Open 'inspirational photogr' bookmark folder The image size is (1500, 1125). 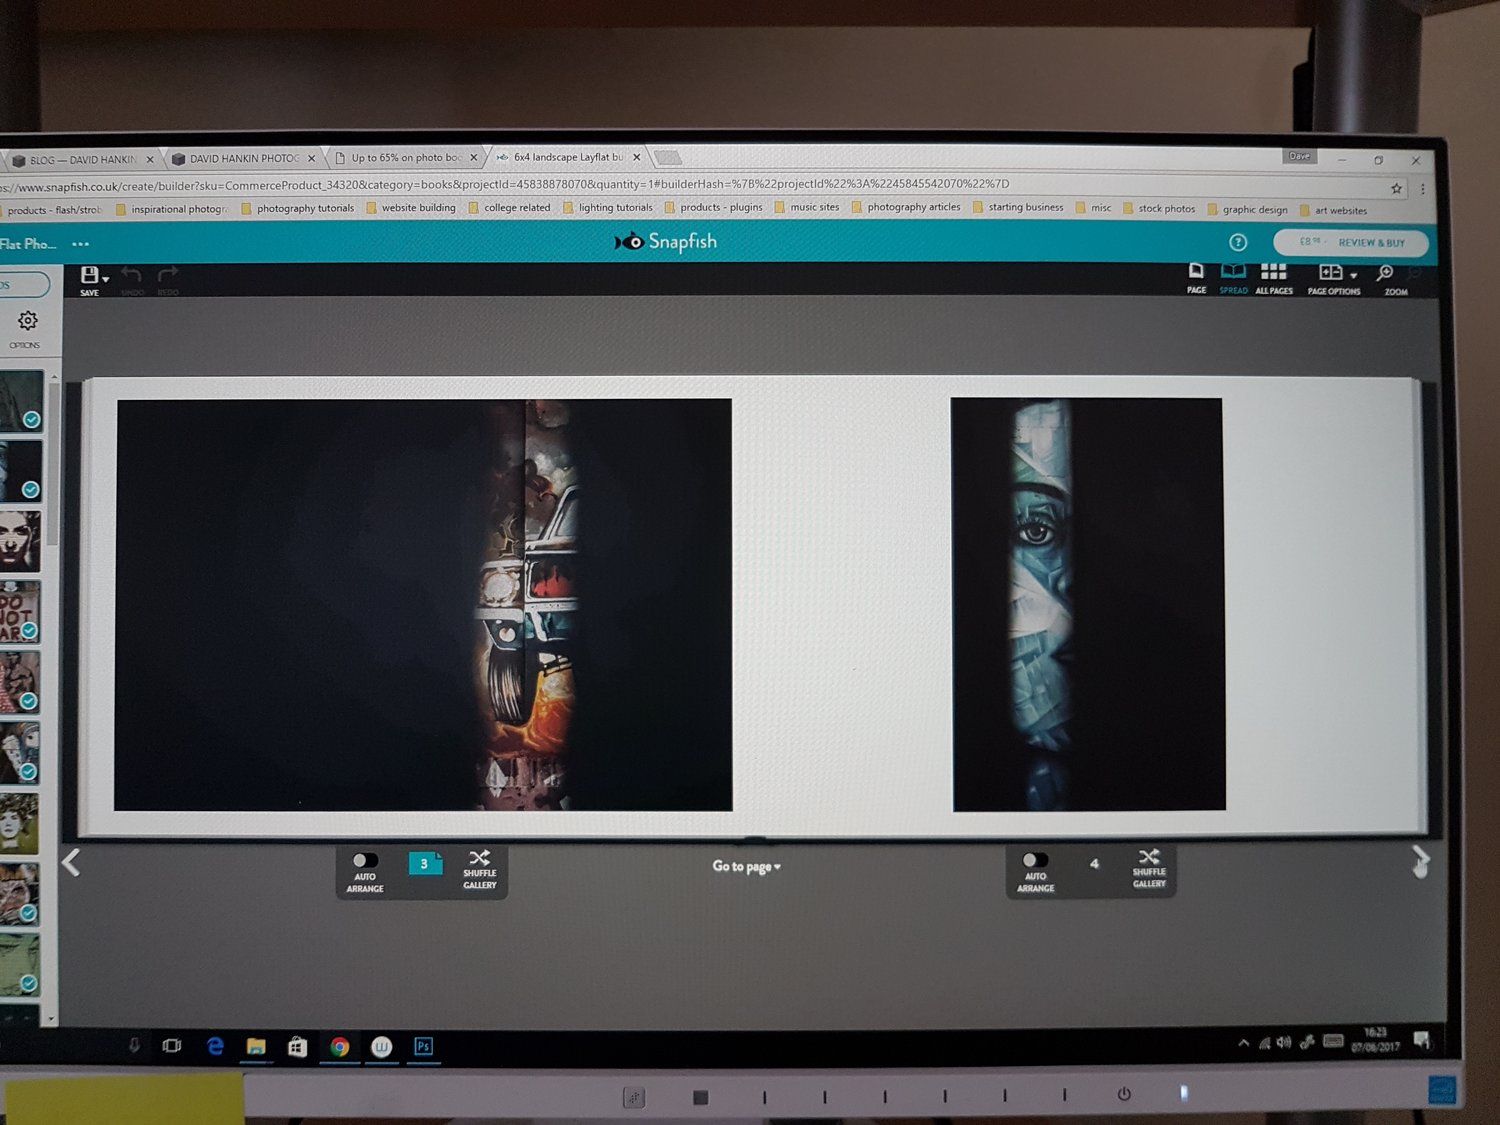[x=172, y=209]
